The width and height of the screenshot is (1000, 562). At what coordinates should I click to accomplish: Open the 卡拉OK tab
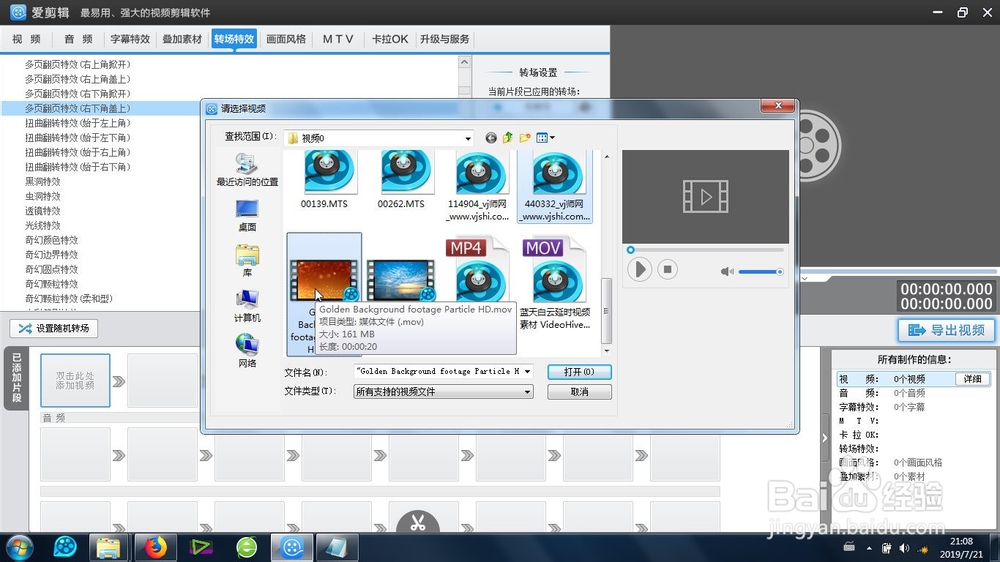(390, 39)
